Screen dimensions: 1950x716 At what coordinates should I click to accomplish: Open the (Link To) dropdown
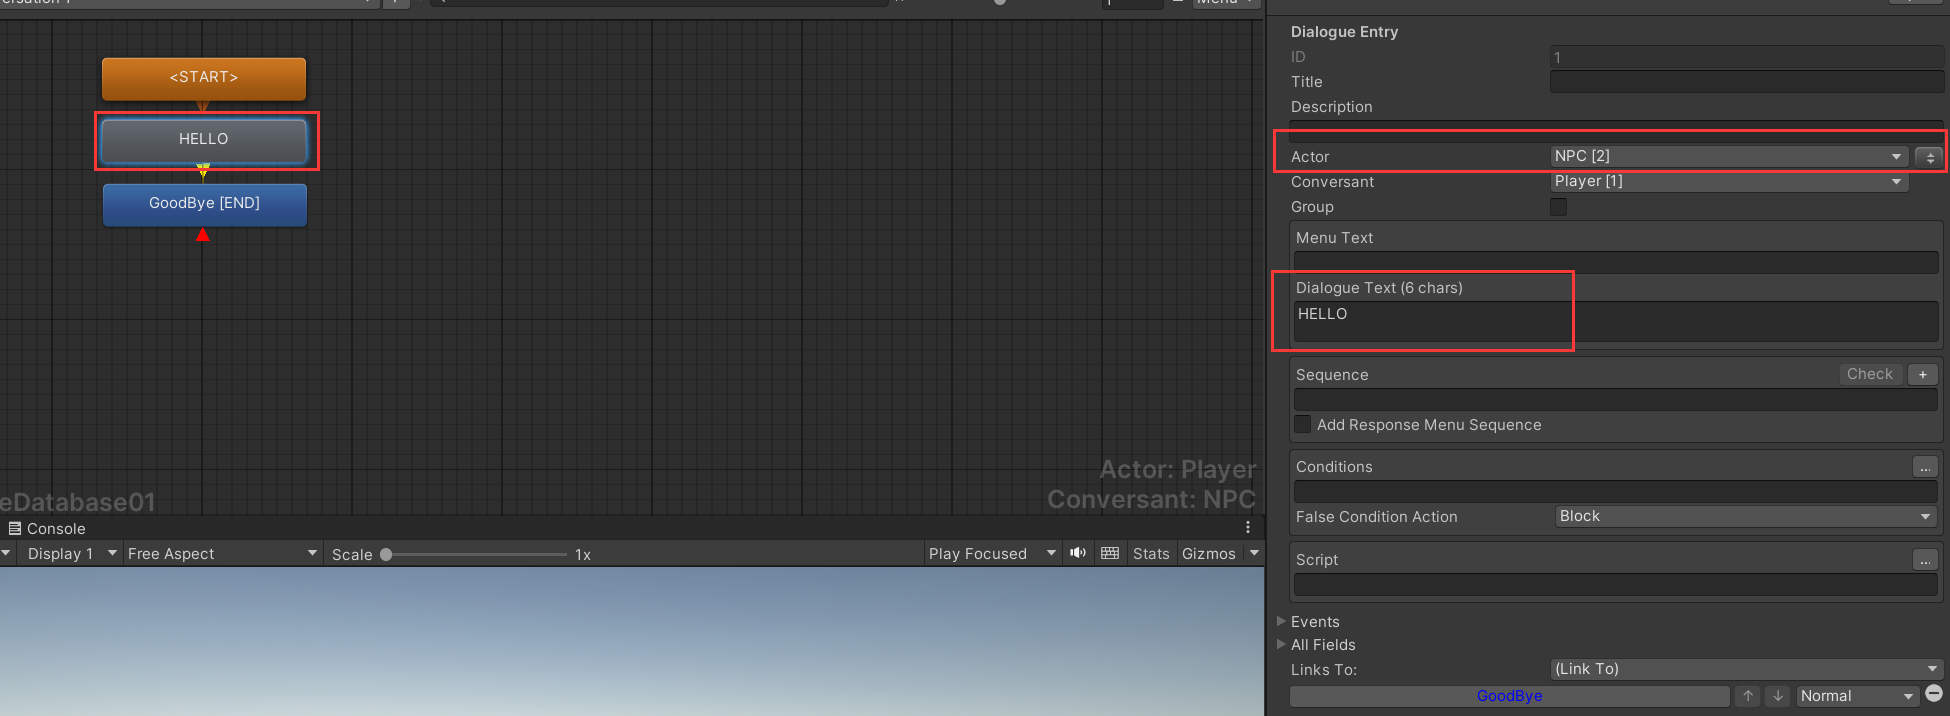pyautogui.click(x=1746, y=669)
